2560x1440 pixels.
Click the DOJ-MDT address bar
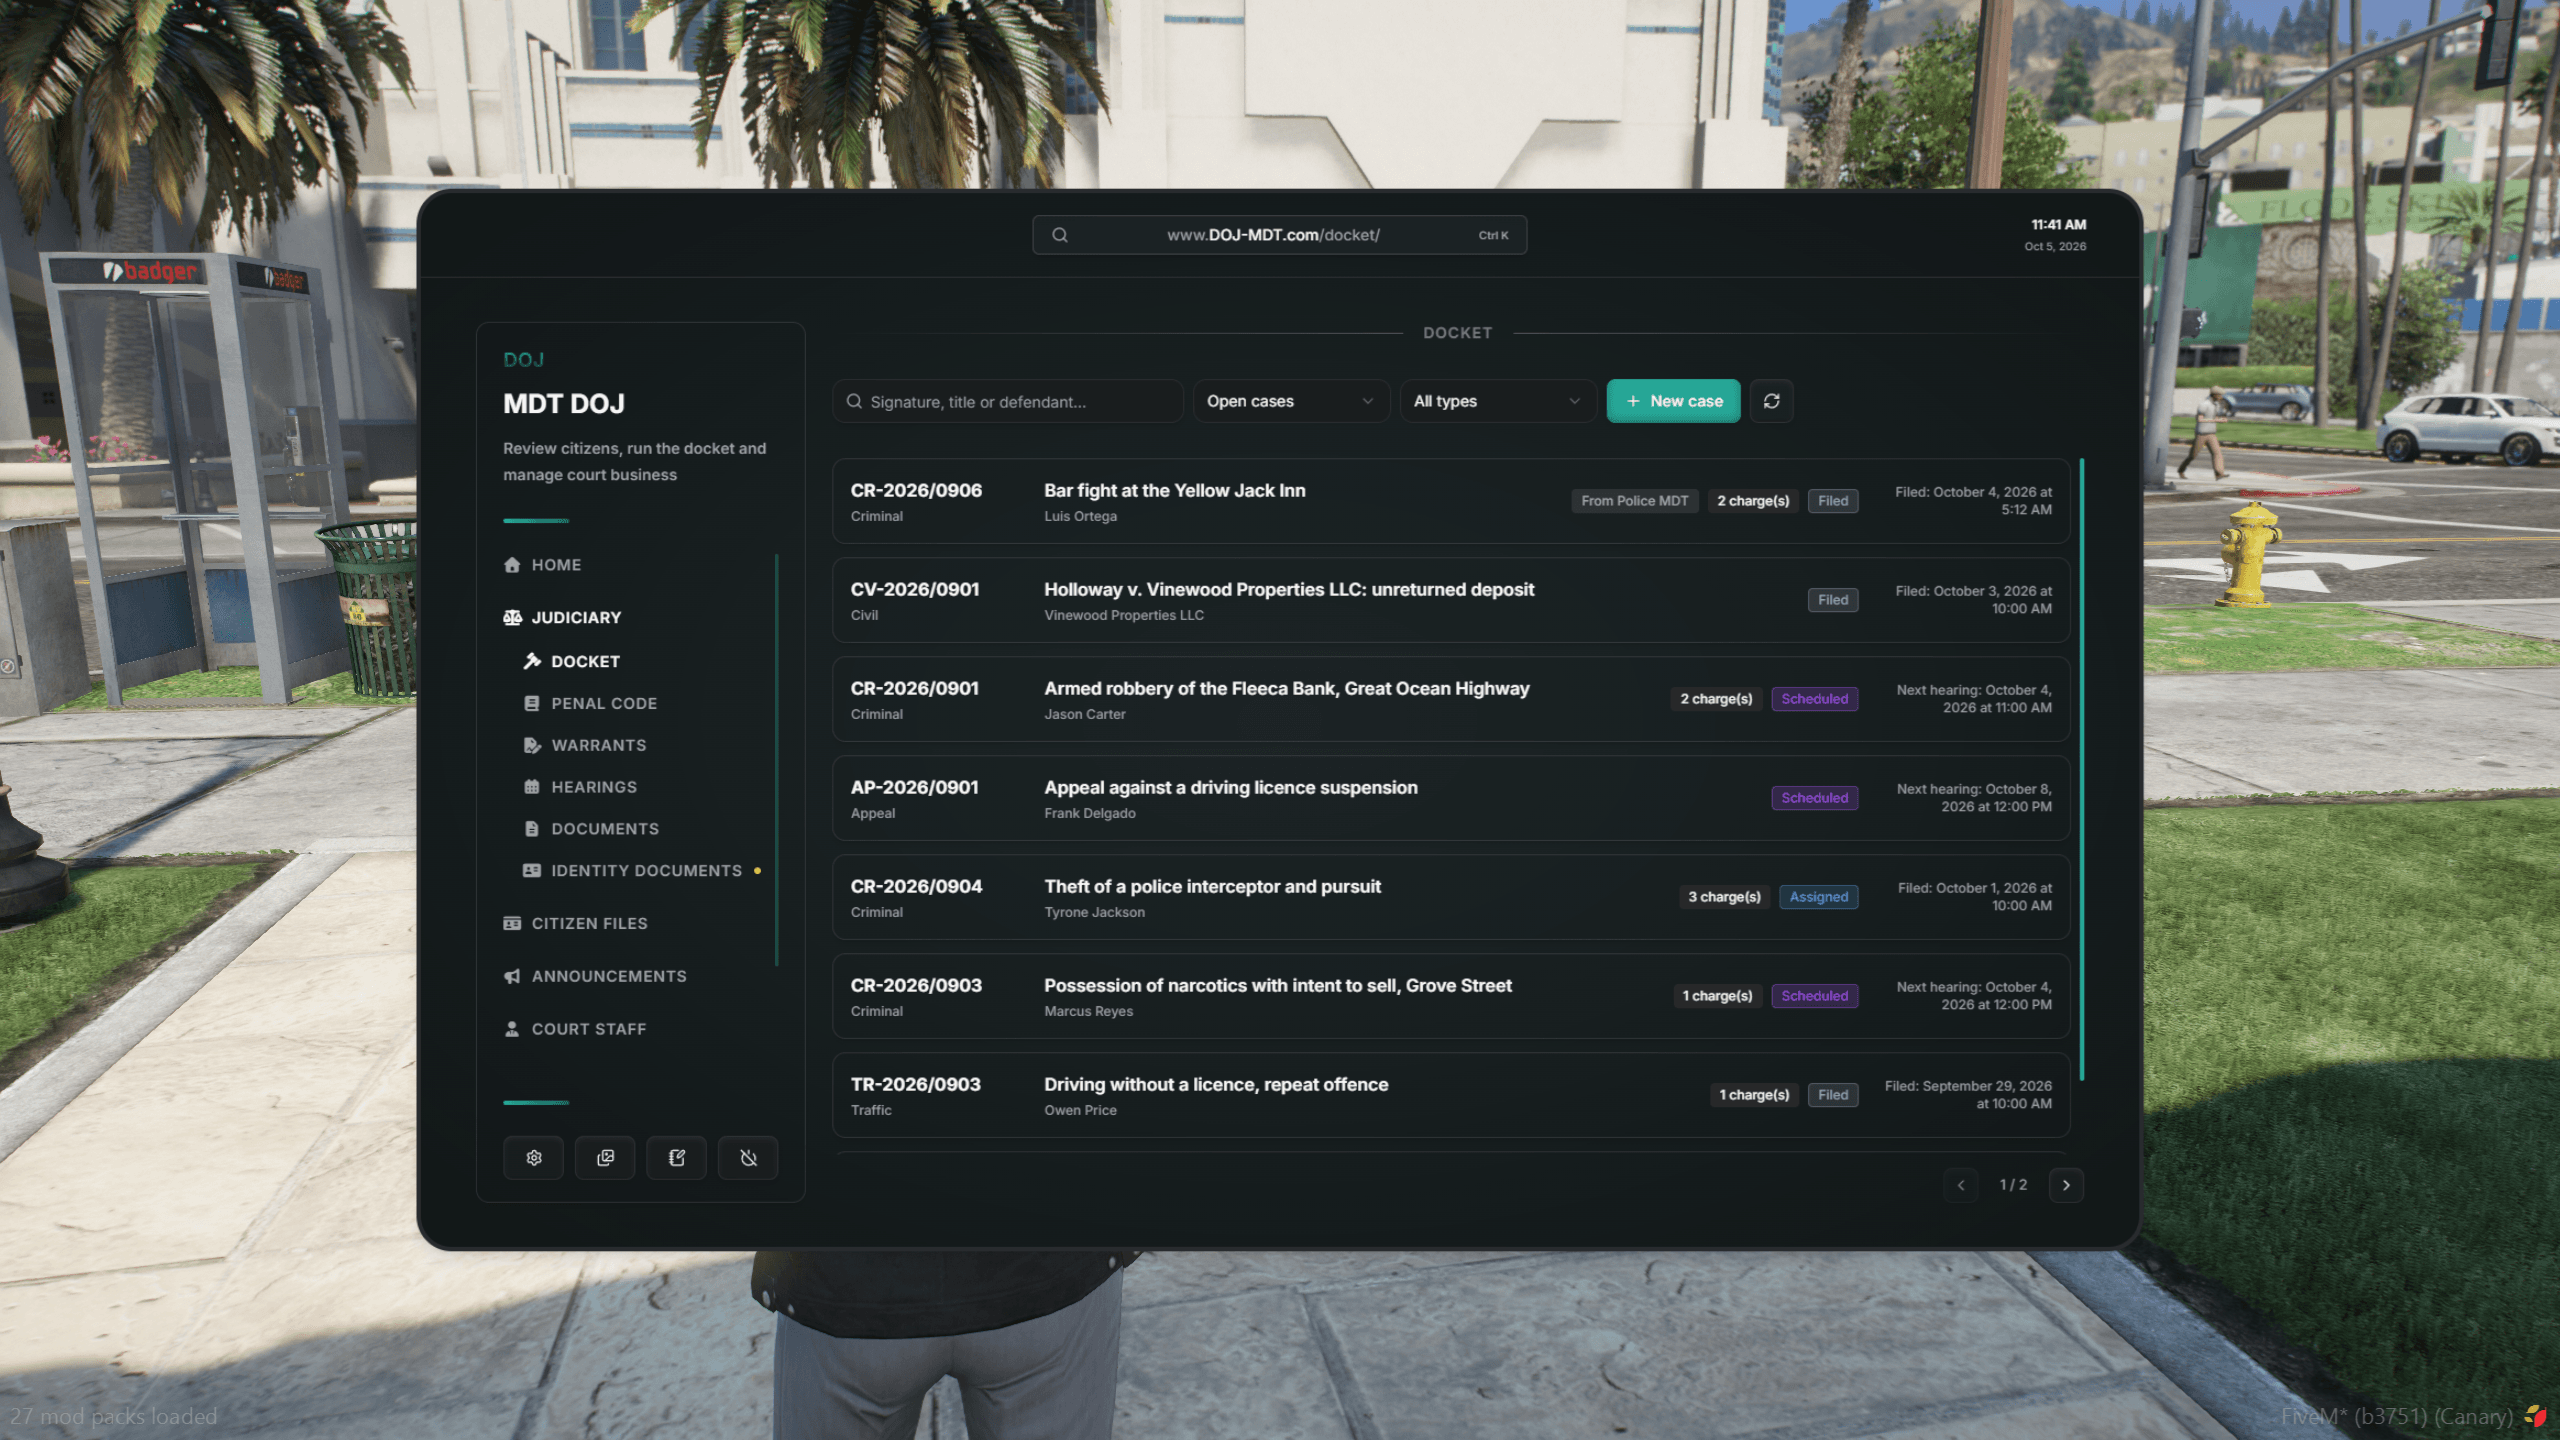[1279, 235]
